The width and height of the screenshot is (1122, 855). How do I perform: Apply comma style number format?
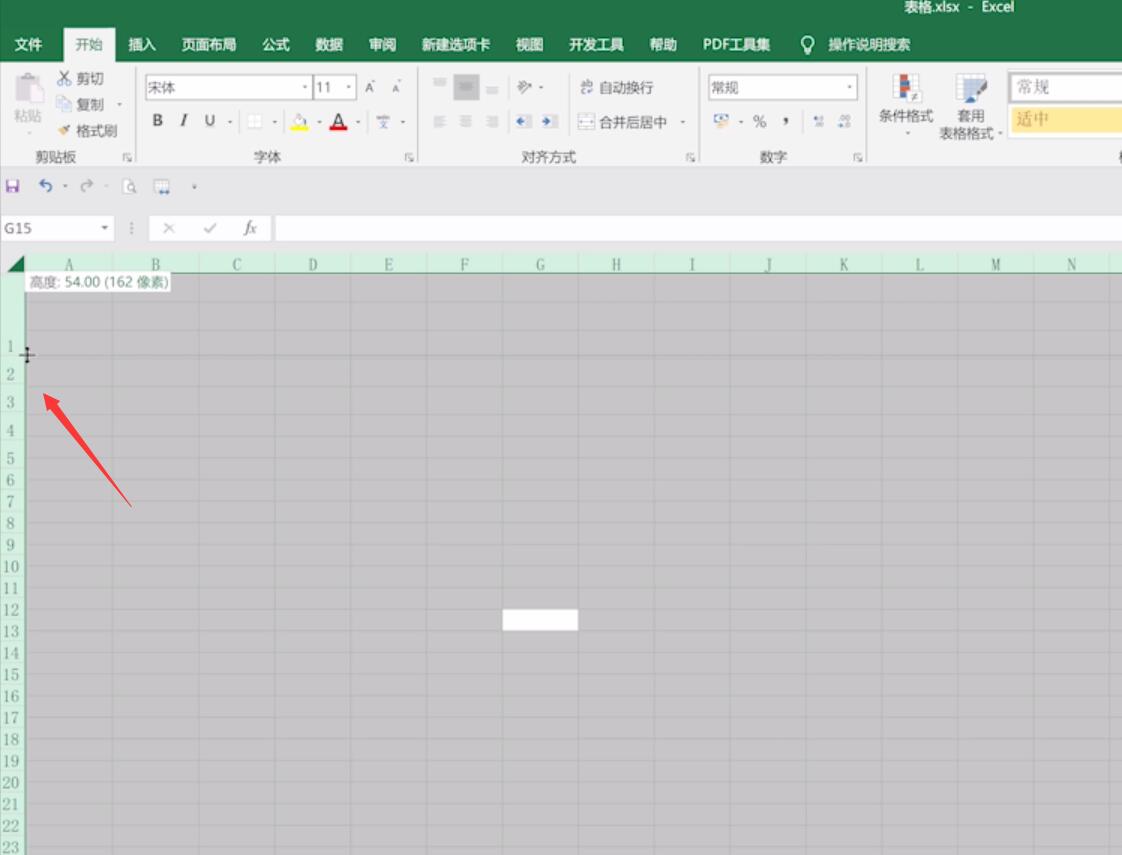tap(786, 122)
